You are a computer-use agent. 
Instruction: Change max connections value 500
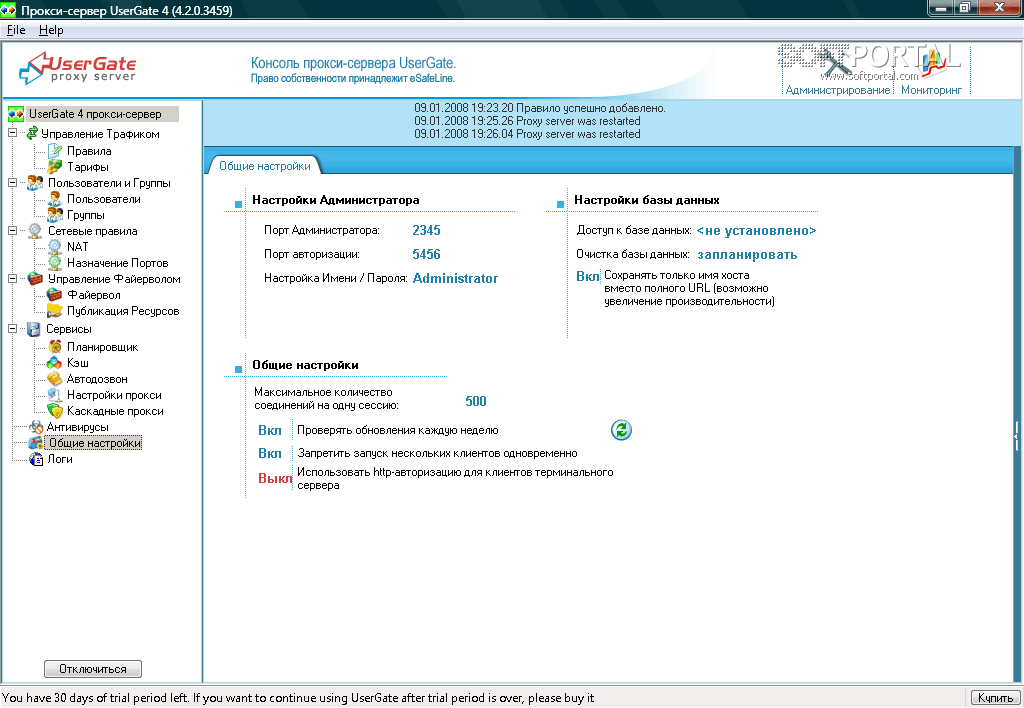475,401
